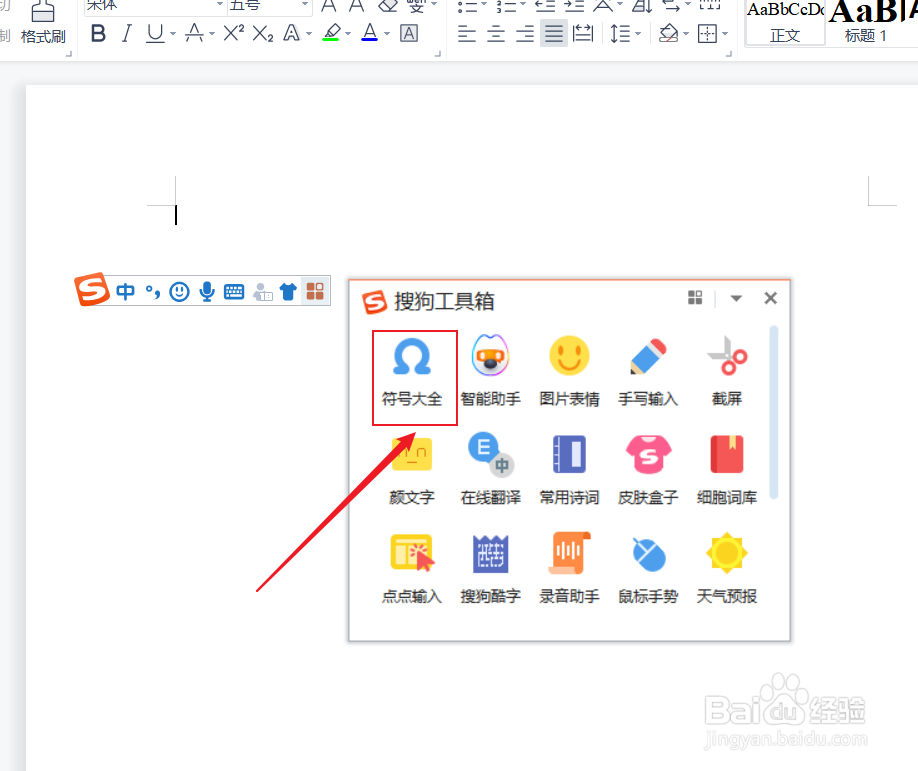This screenshot has width=918, height=771.
Task: Click the borders grid icon
Action: pos(707,34)
